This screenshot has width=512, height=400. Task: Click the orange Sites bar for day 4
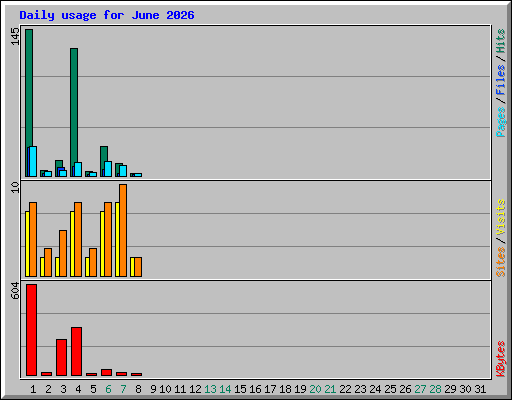[78, 239]
